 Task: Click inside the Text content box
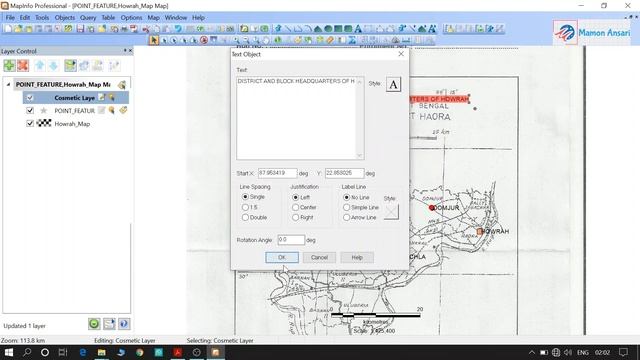[x=296, y=118]
